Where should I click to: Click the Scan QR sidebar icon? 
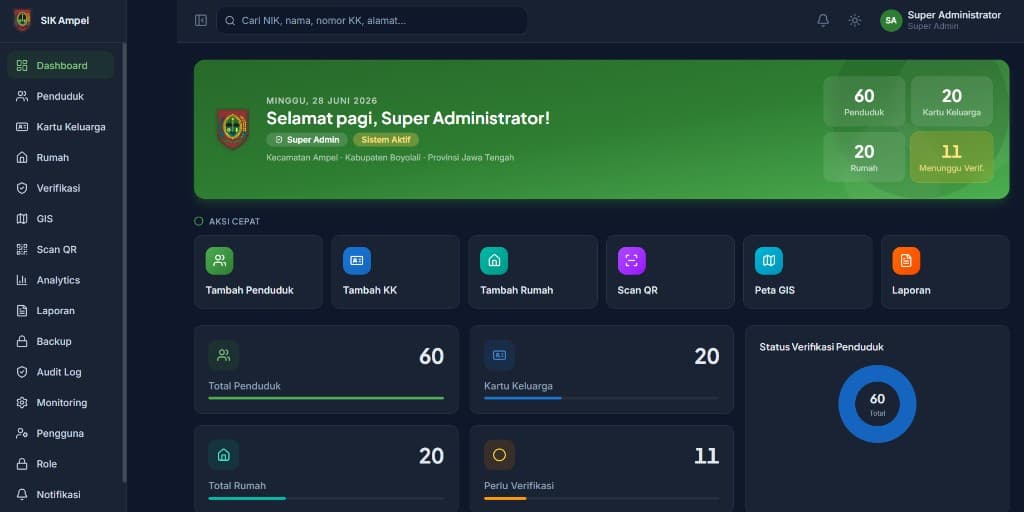(x=22, y=249)
